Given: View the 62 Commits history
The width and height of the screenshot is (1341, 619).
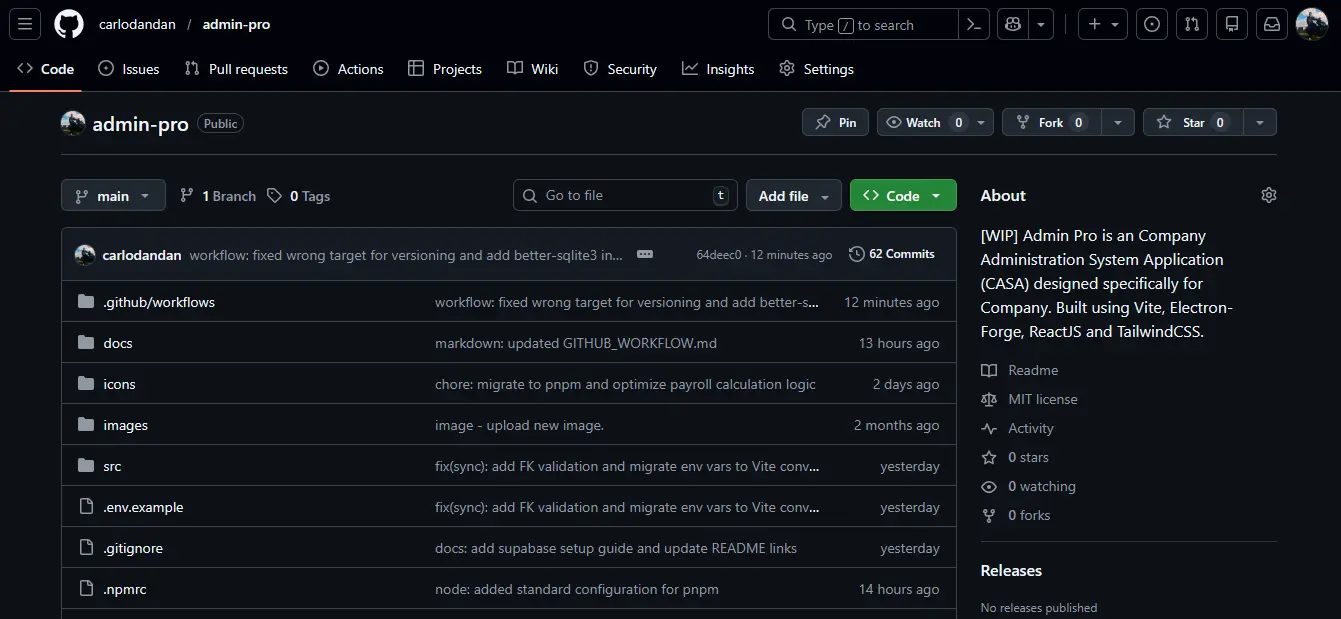Looking at the screenshot, I should 892,254.
